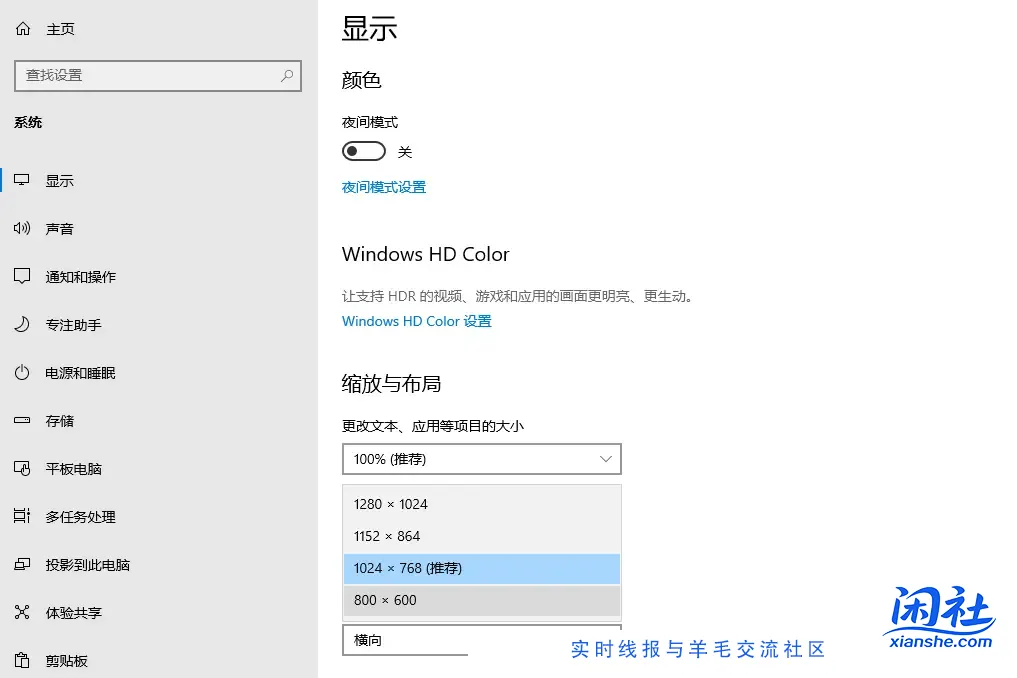Screen dimensions: 1017x678
Task: Open 夜间模式设置
Action: pyautogui.click(x=383, y=186)
